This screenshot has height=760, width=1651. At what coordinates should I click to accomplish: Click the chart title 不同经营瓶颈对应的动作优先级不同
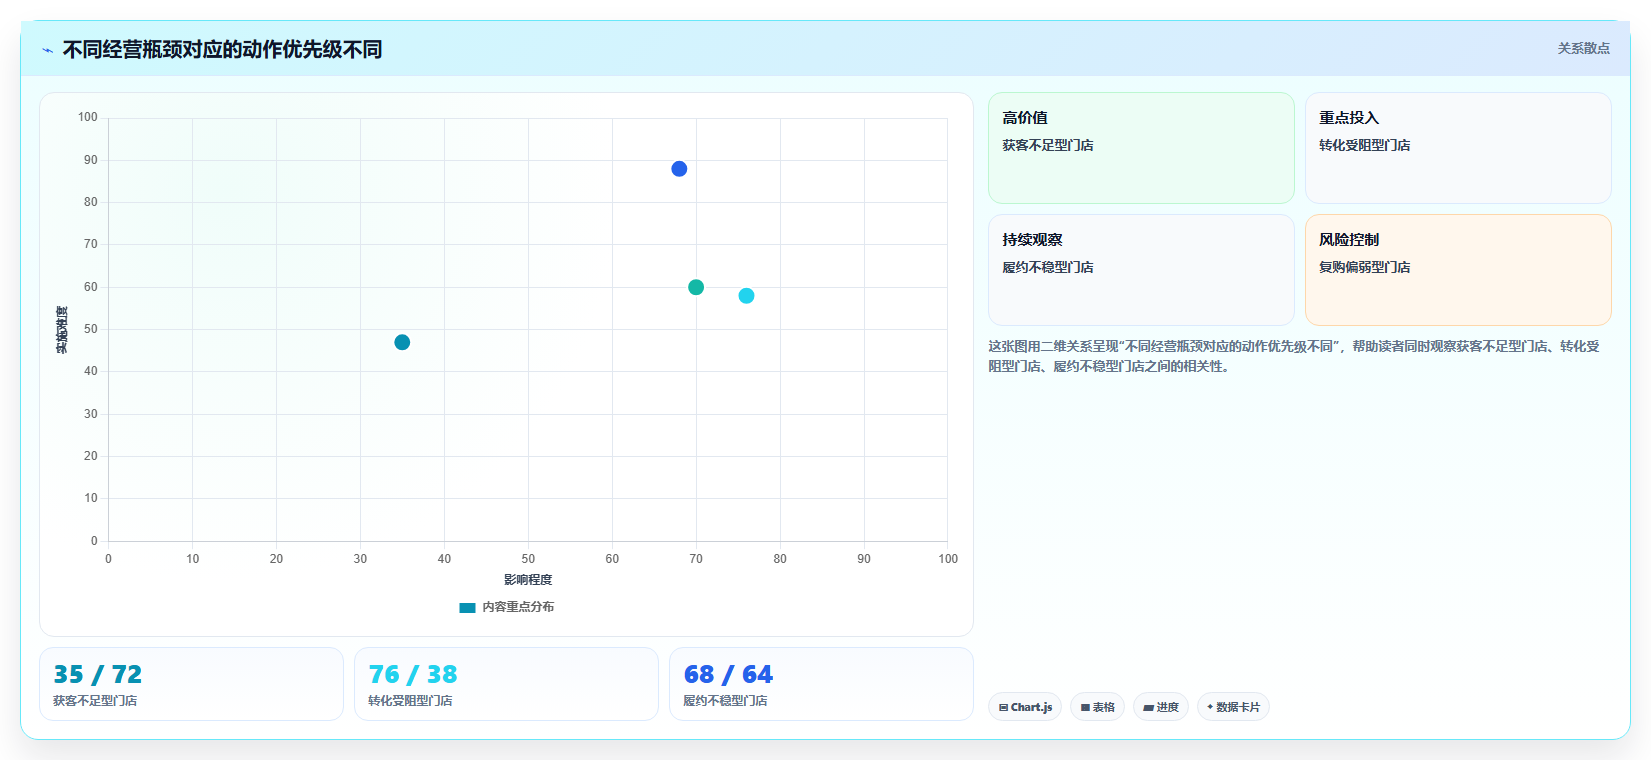coord(222,50)
